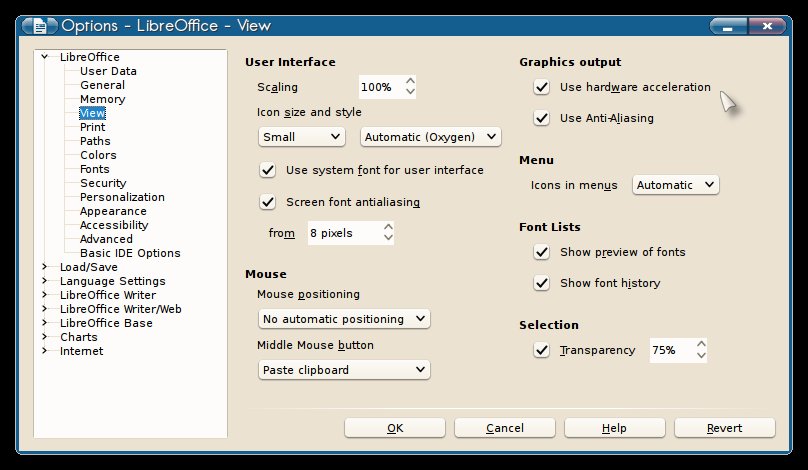Open Middle Mouse button Paste clipboard dropdown

[x=343, y=370]
